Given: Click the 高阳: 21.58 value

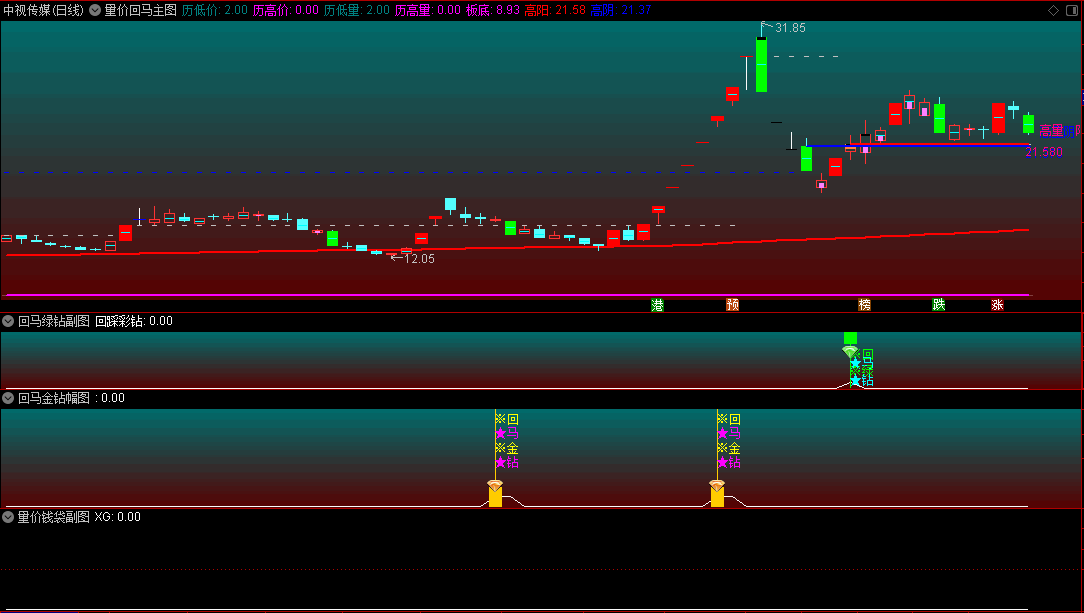Looking at the screenshot, I should click(555, 10).
